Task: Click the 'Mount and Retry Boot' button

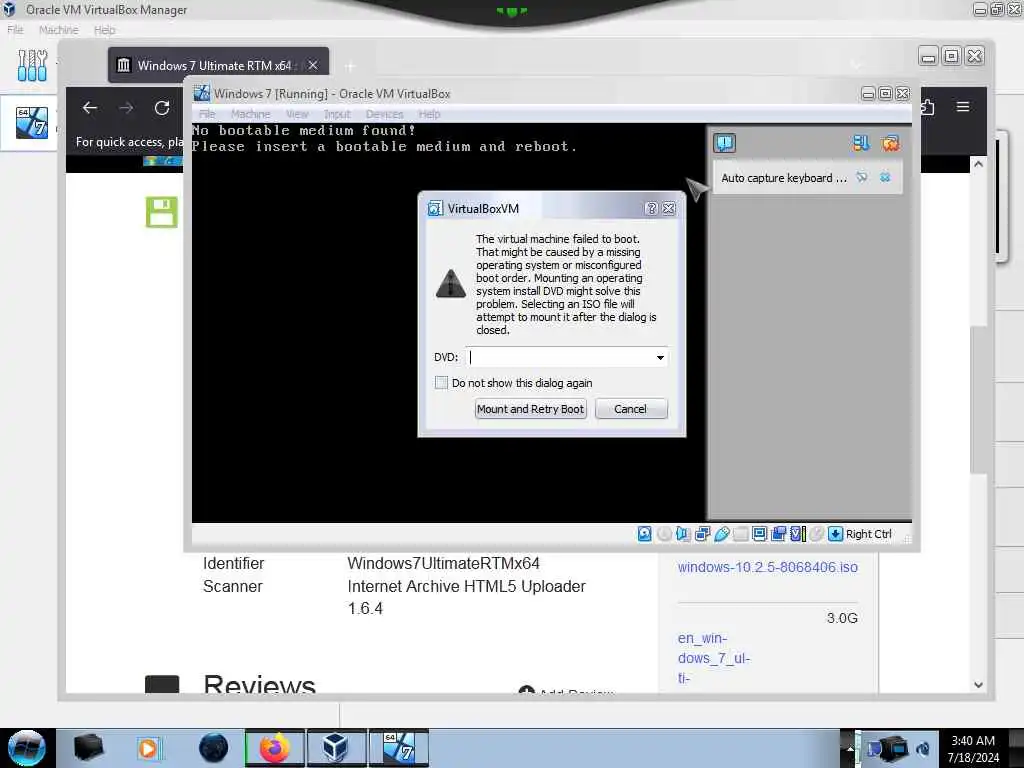Action: click(530, 409)
